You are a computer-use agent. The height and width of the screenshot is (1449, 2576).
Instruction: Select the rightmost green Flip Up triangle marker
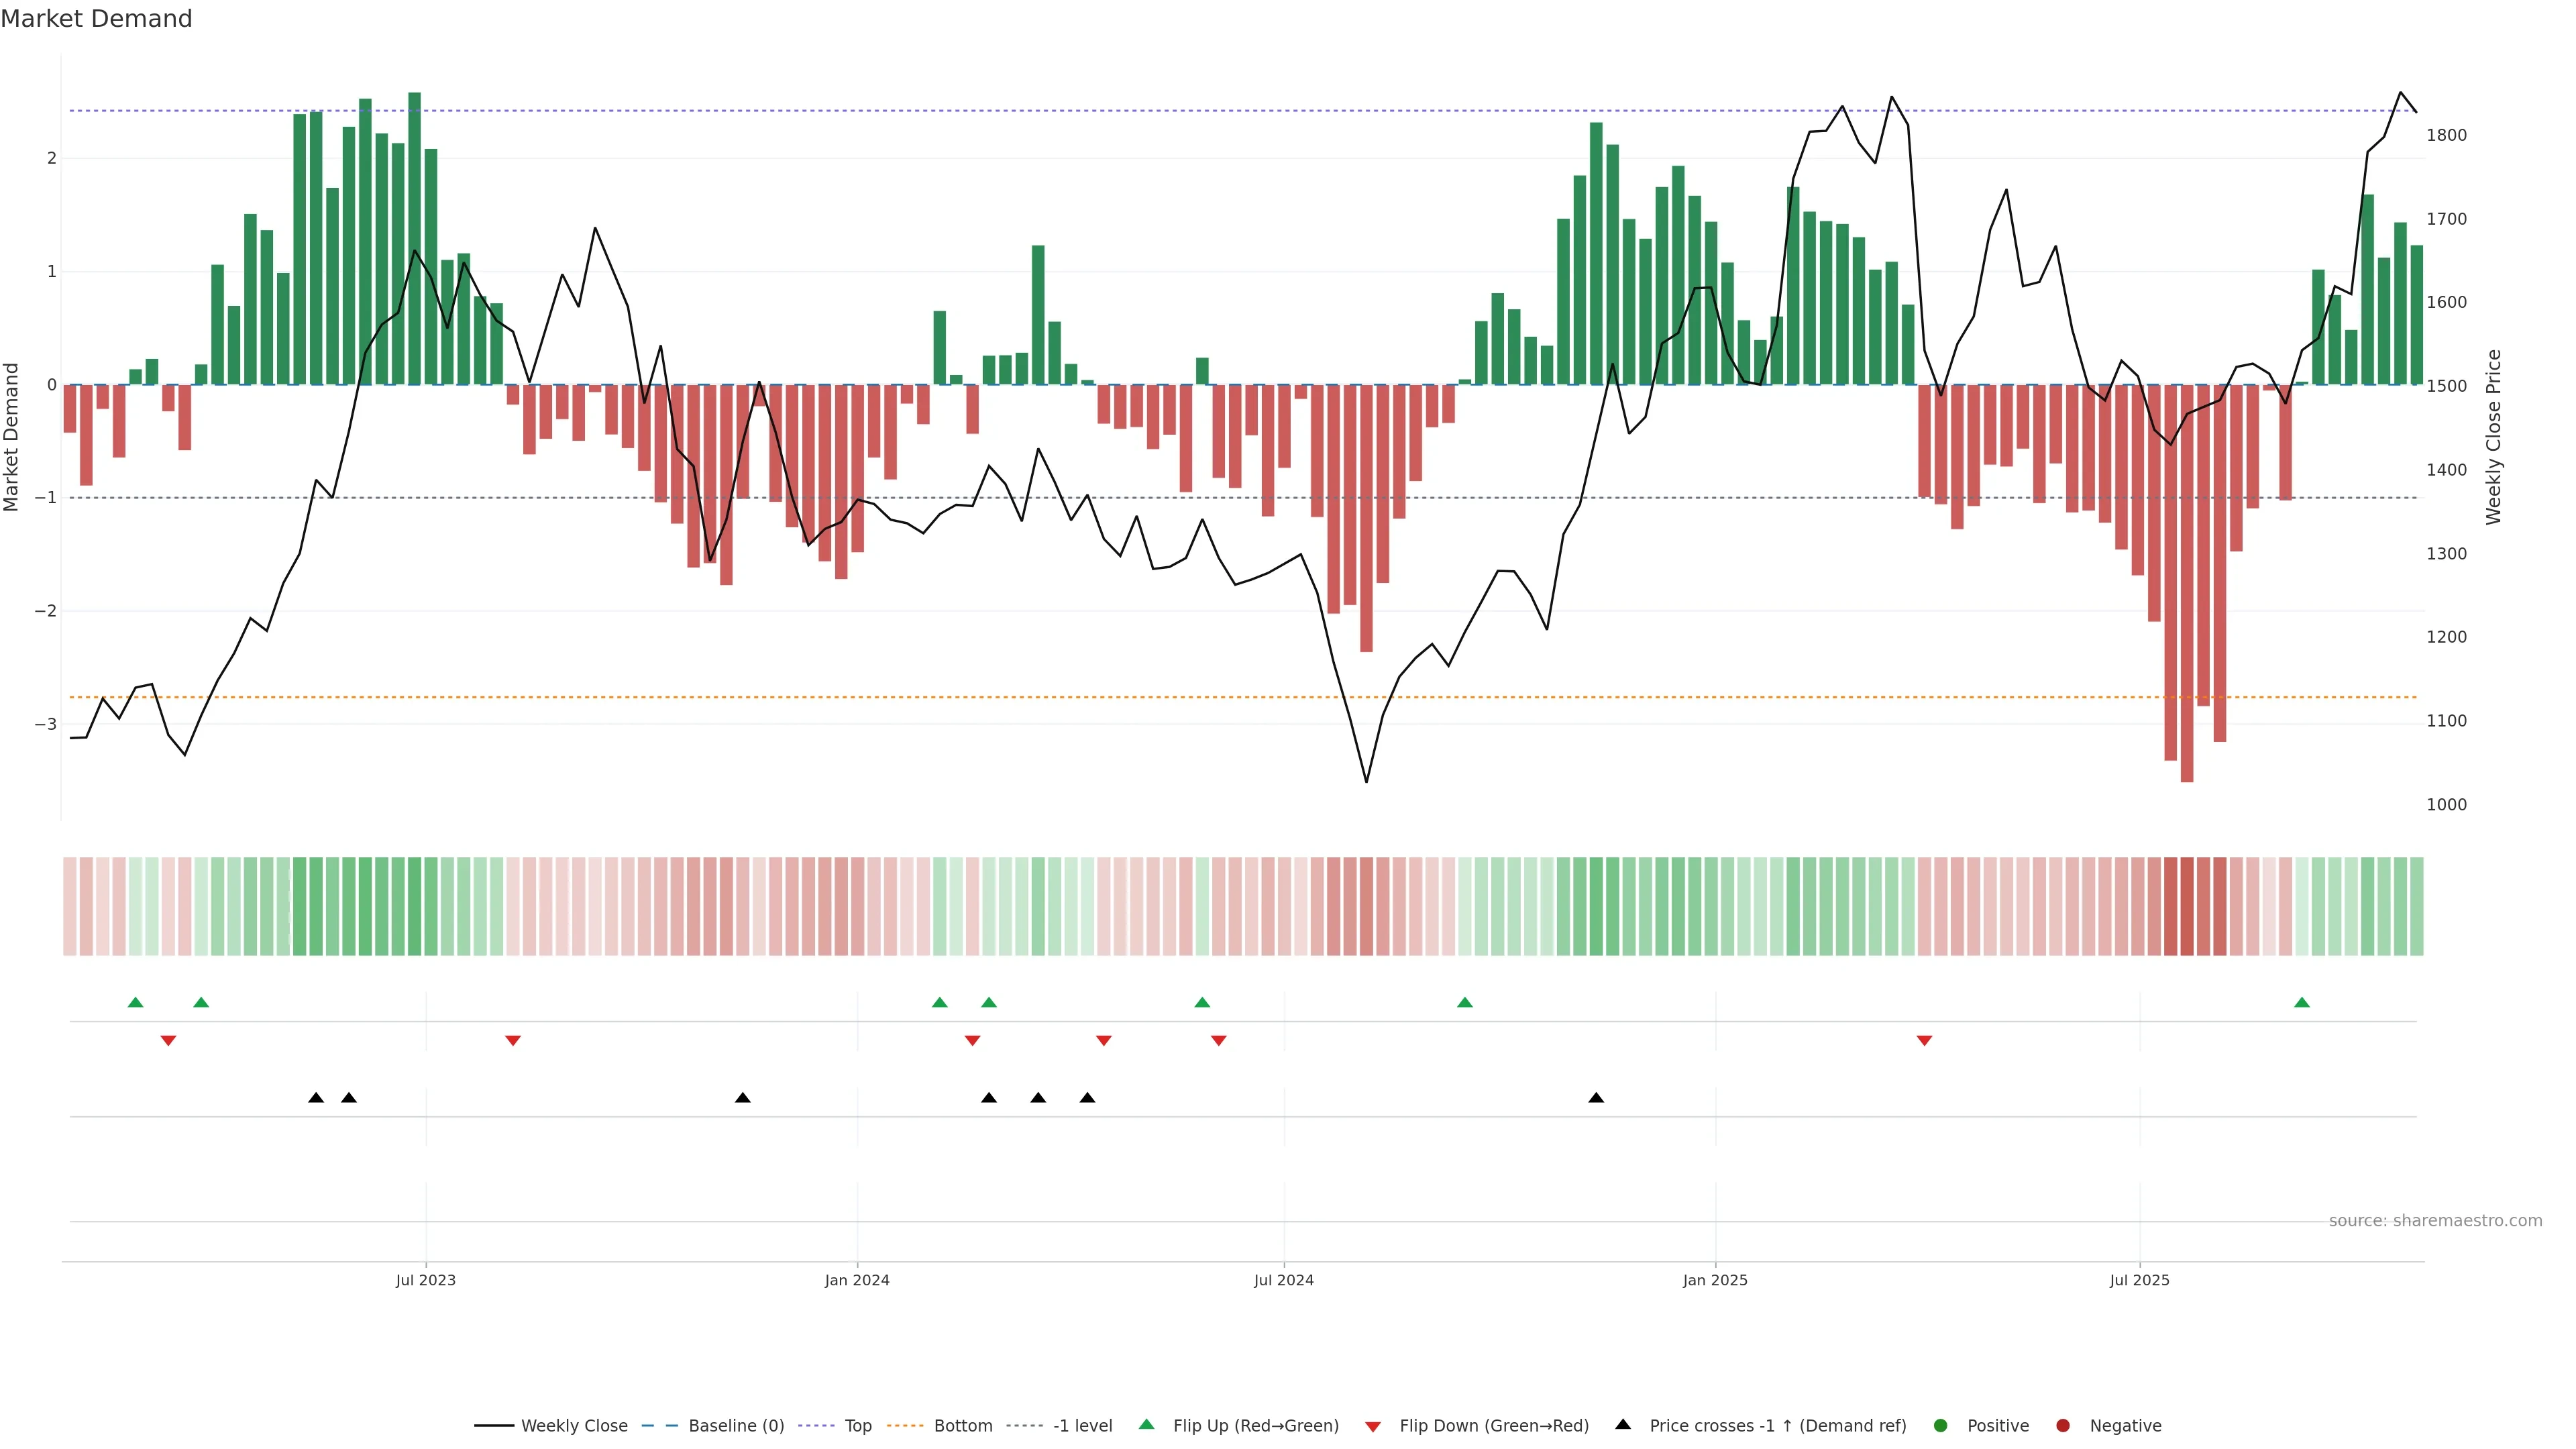coord(2302,1002)
